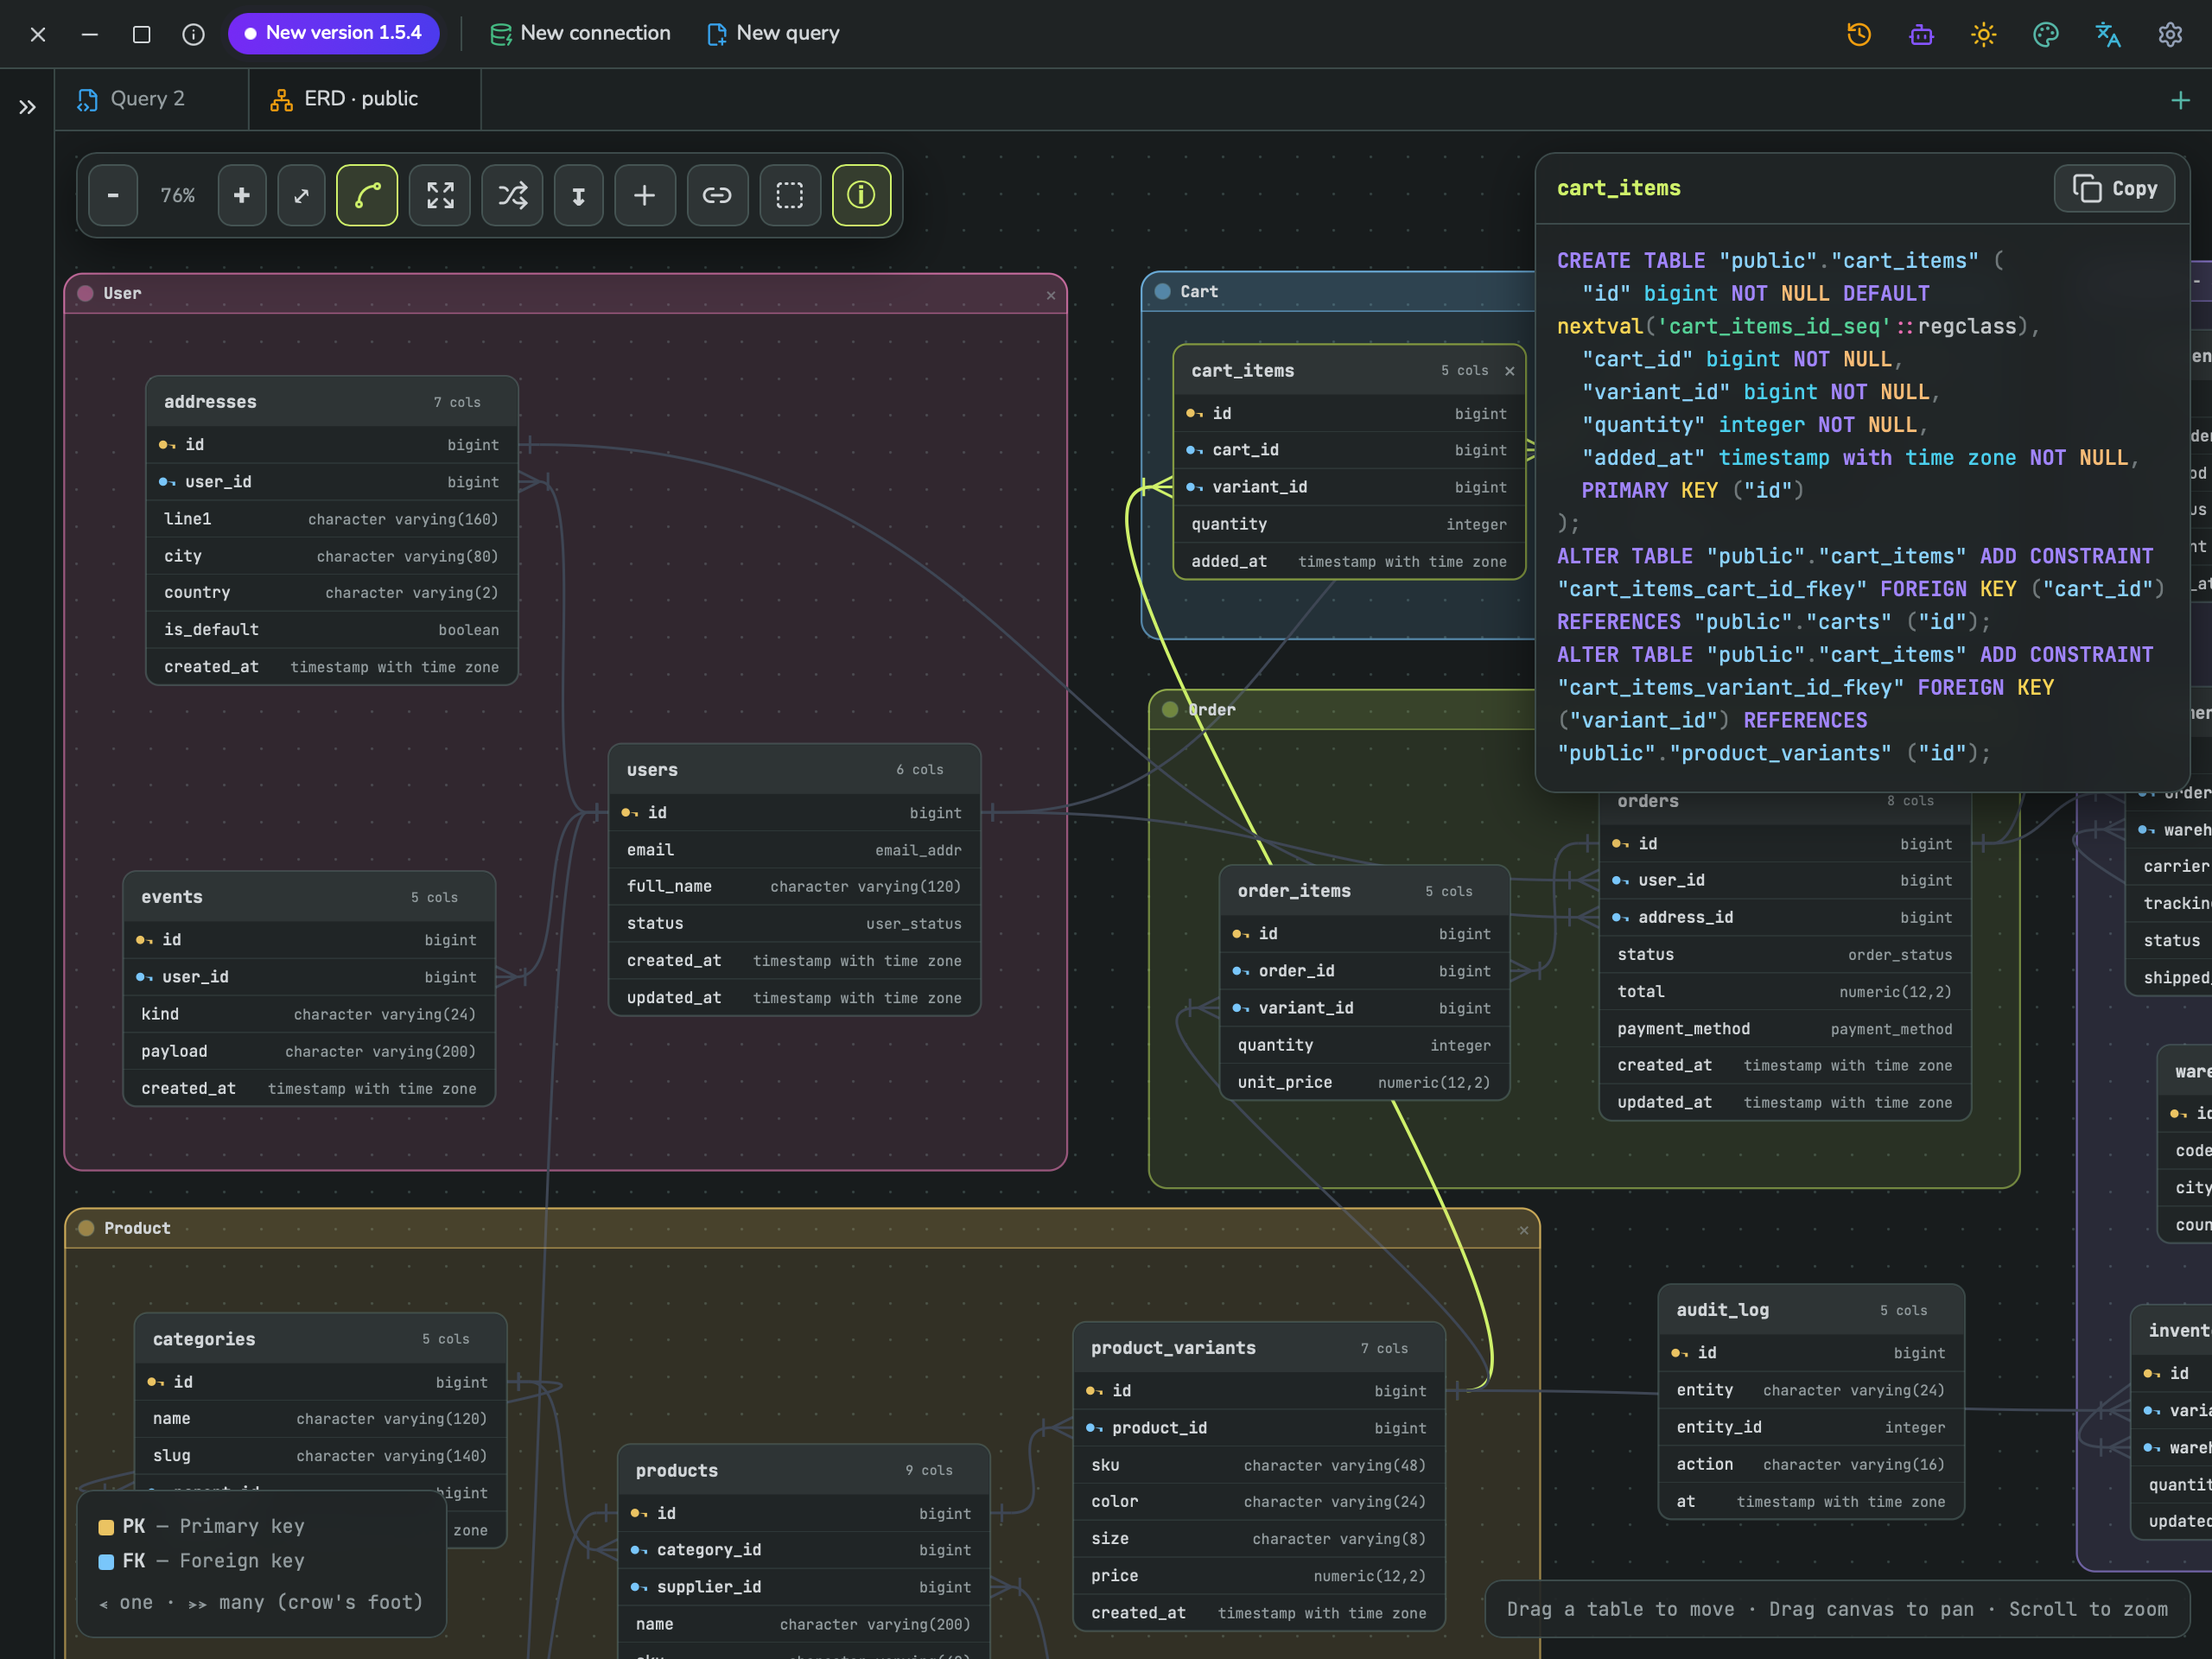Select the order_items table header

coord(1364,891)
